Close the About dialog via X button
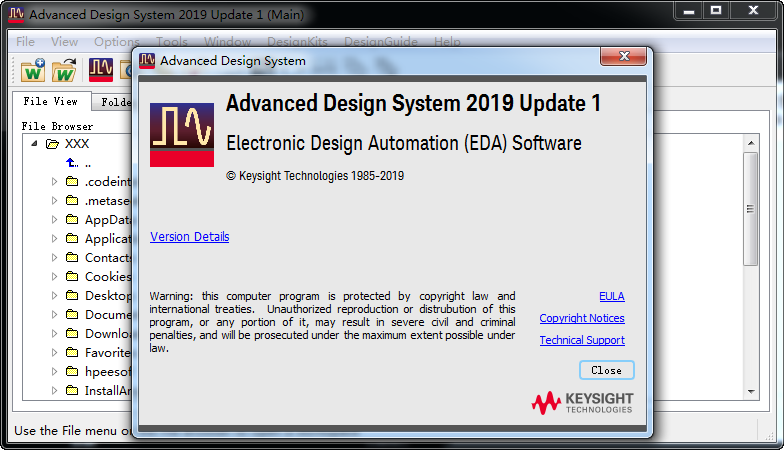Viewport: 784px width, 450px height. 624,56
